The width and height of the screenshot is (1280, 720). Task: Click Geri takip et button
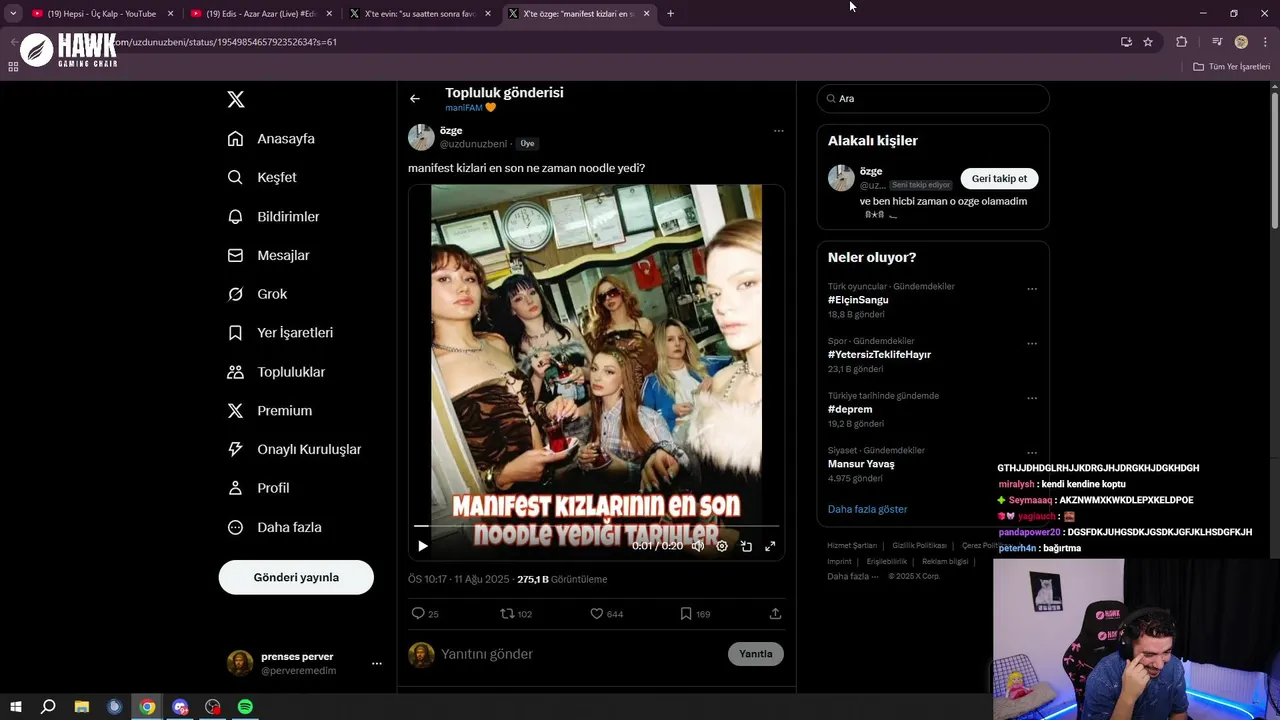coord(999,178)
